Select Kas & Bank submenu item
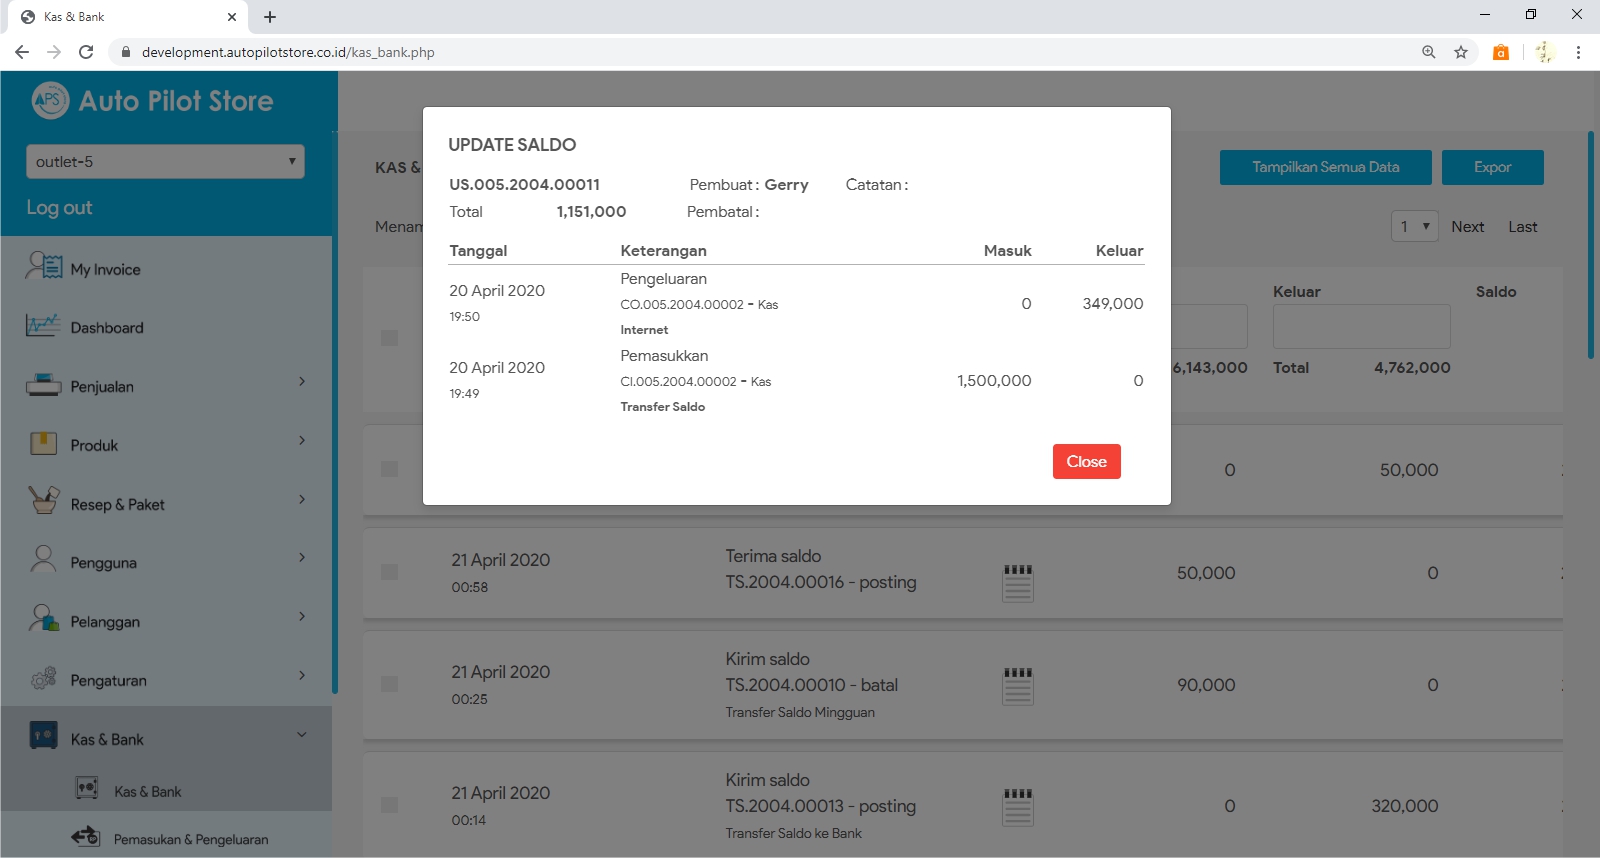This screenshot has height=858, width=1600. click(147, 791)
